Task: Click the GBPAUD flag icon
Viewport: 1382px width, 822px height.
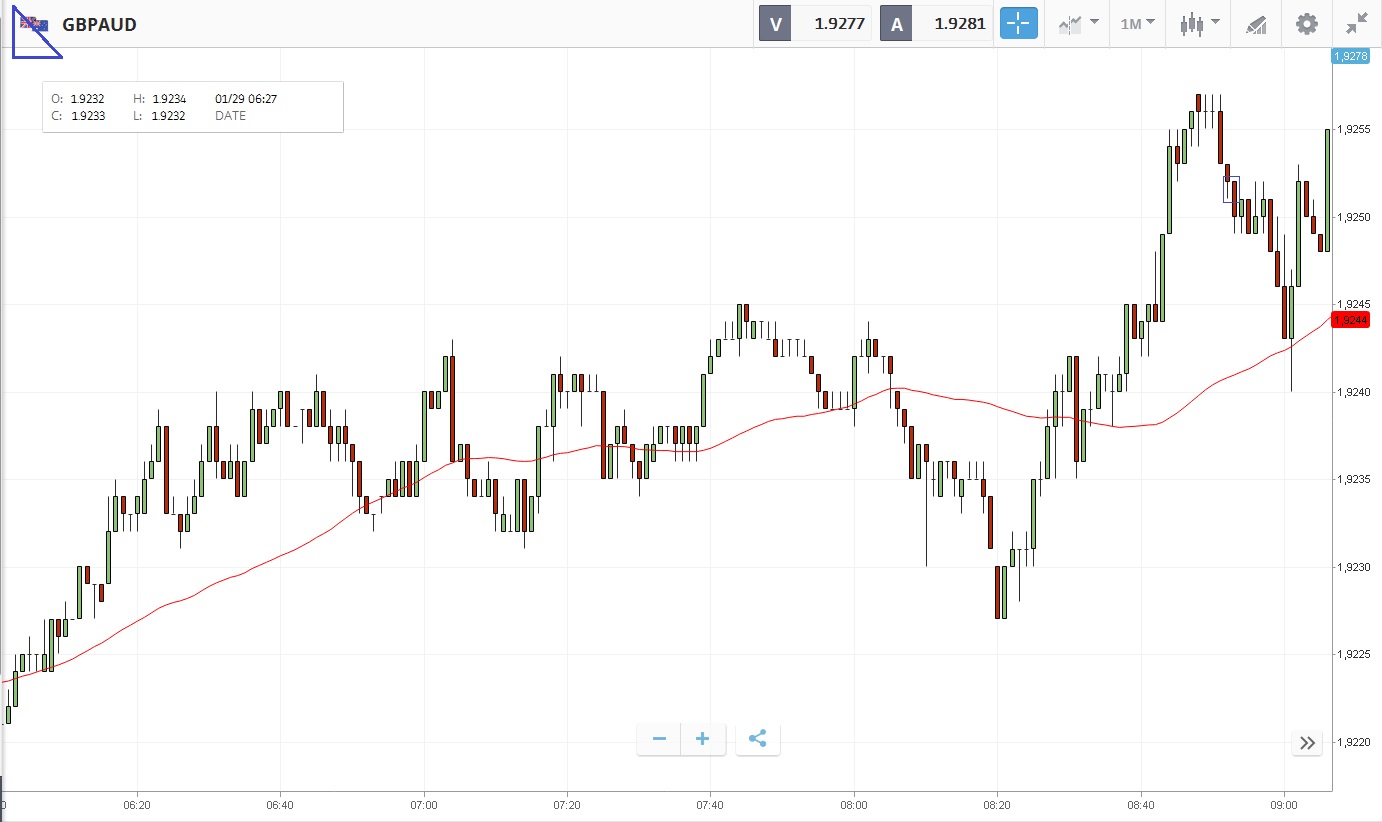Action: pyautogui.click(x=34, y=24)
